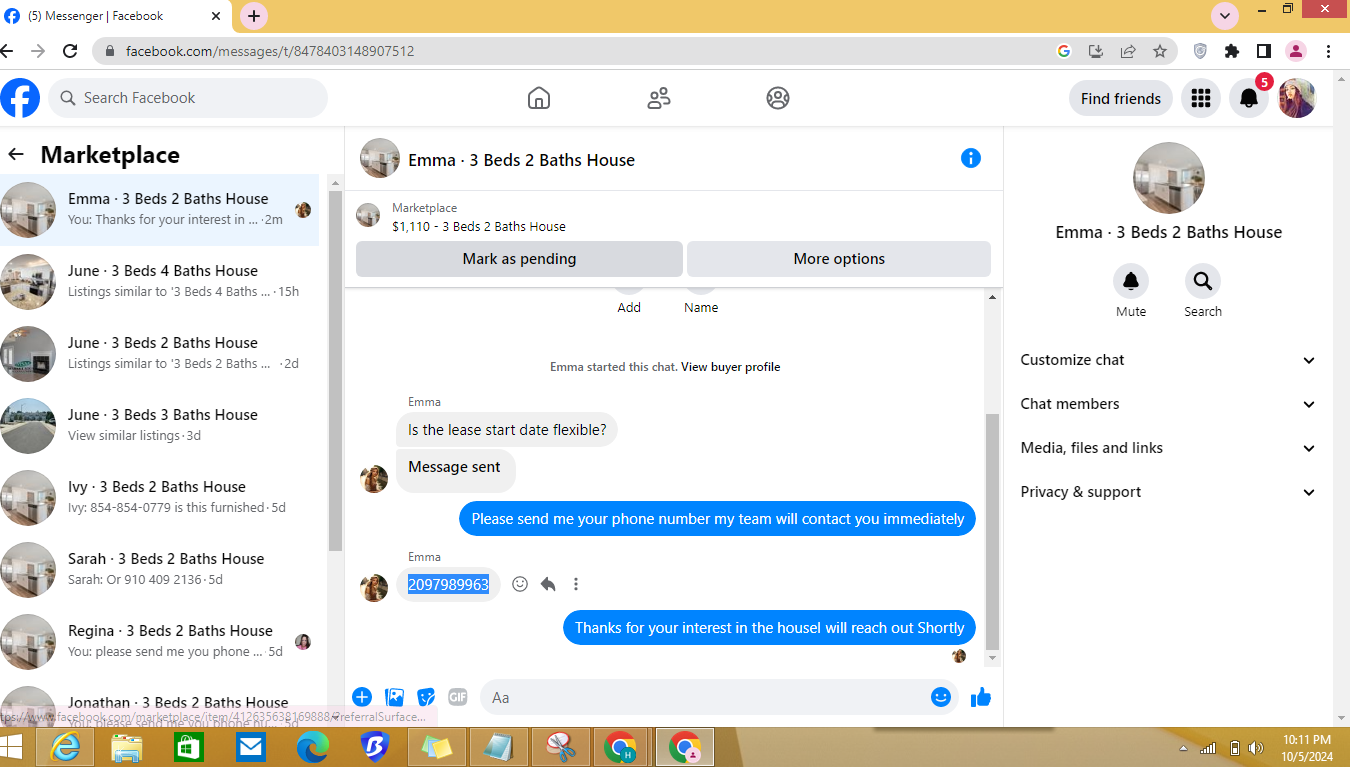Open the Mail app from the taskbar
Image resolution: width=1350 pixels, height=767 pixels.
[250, 747]
